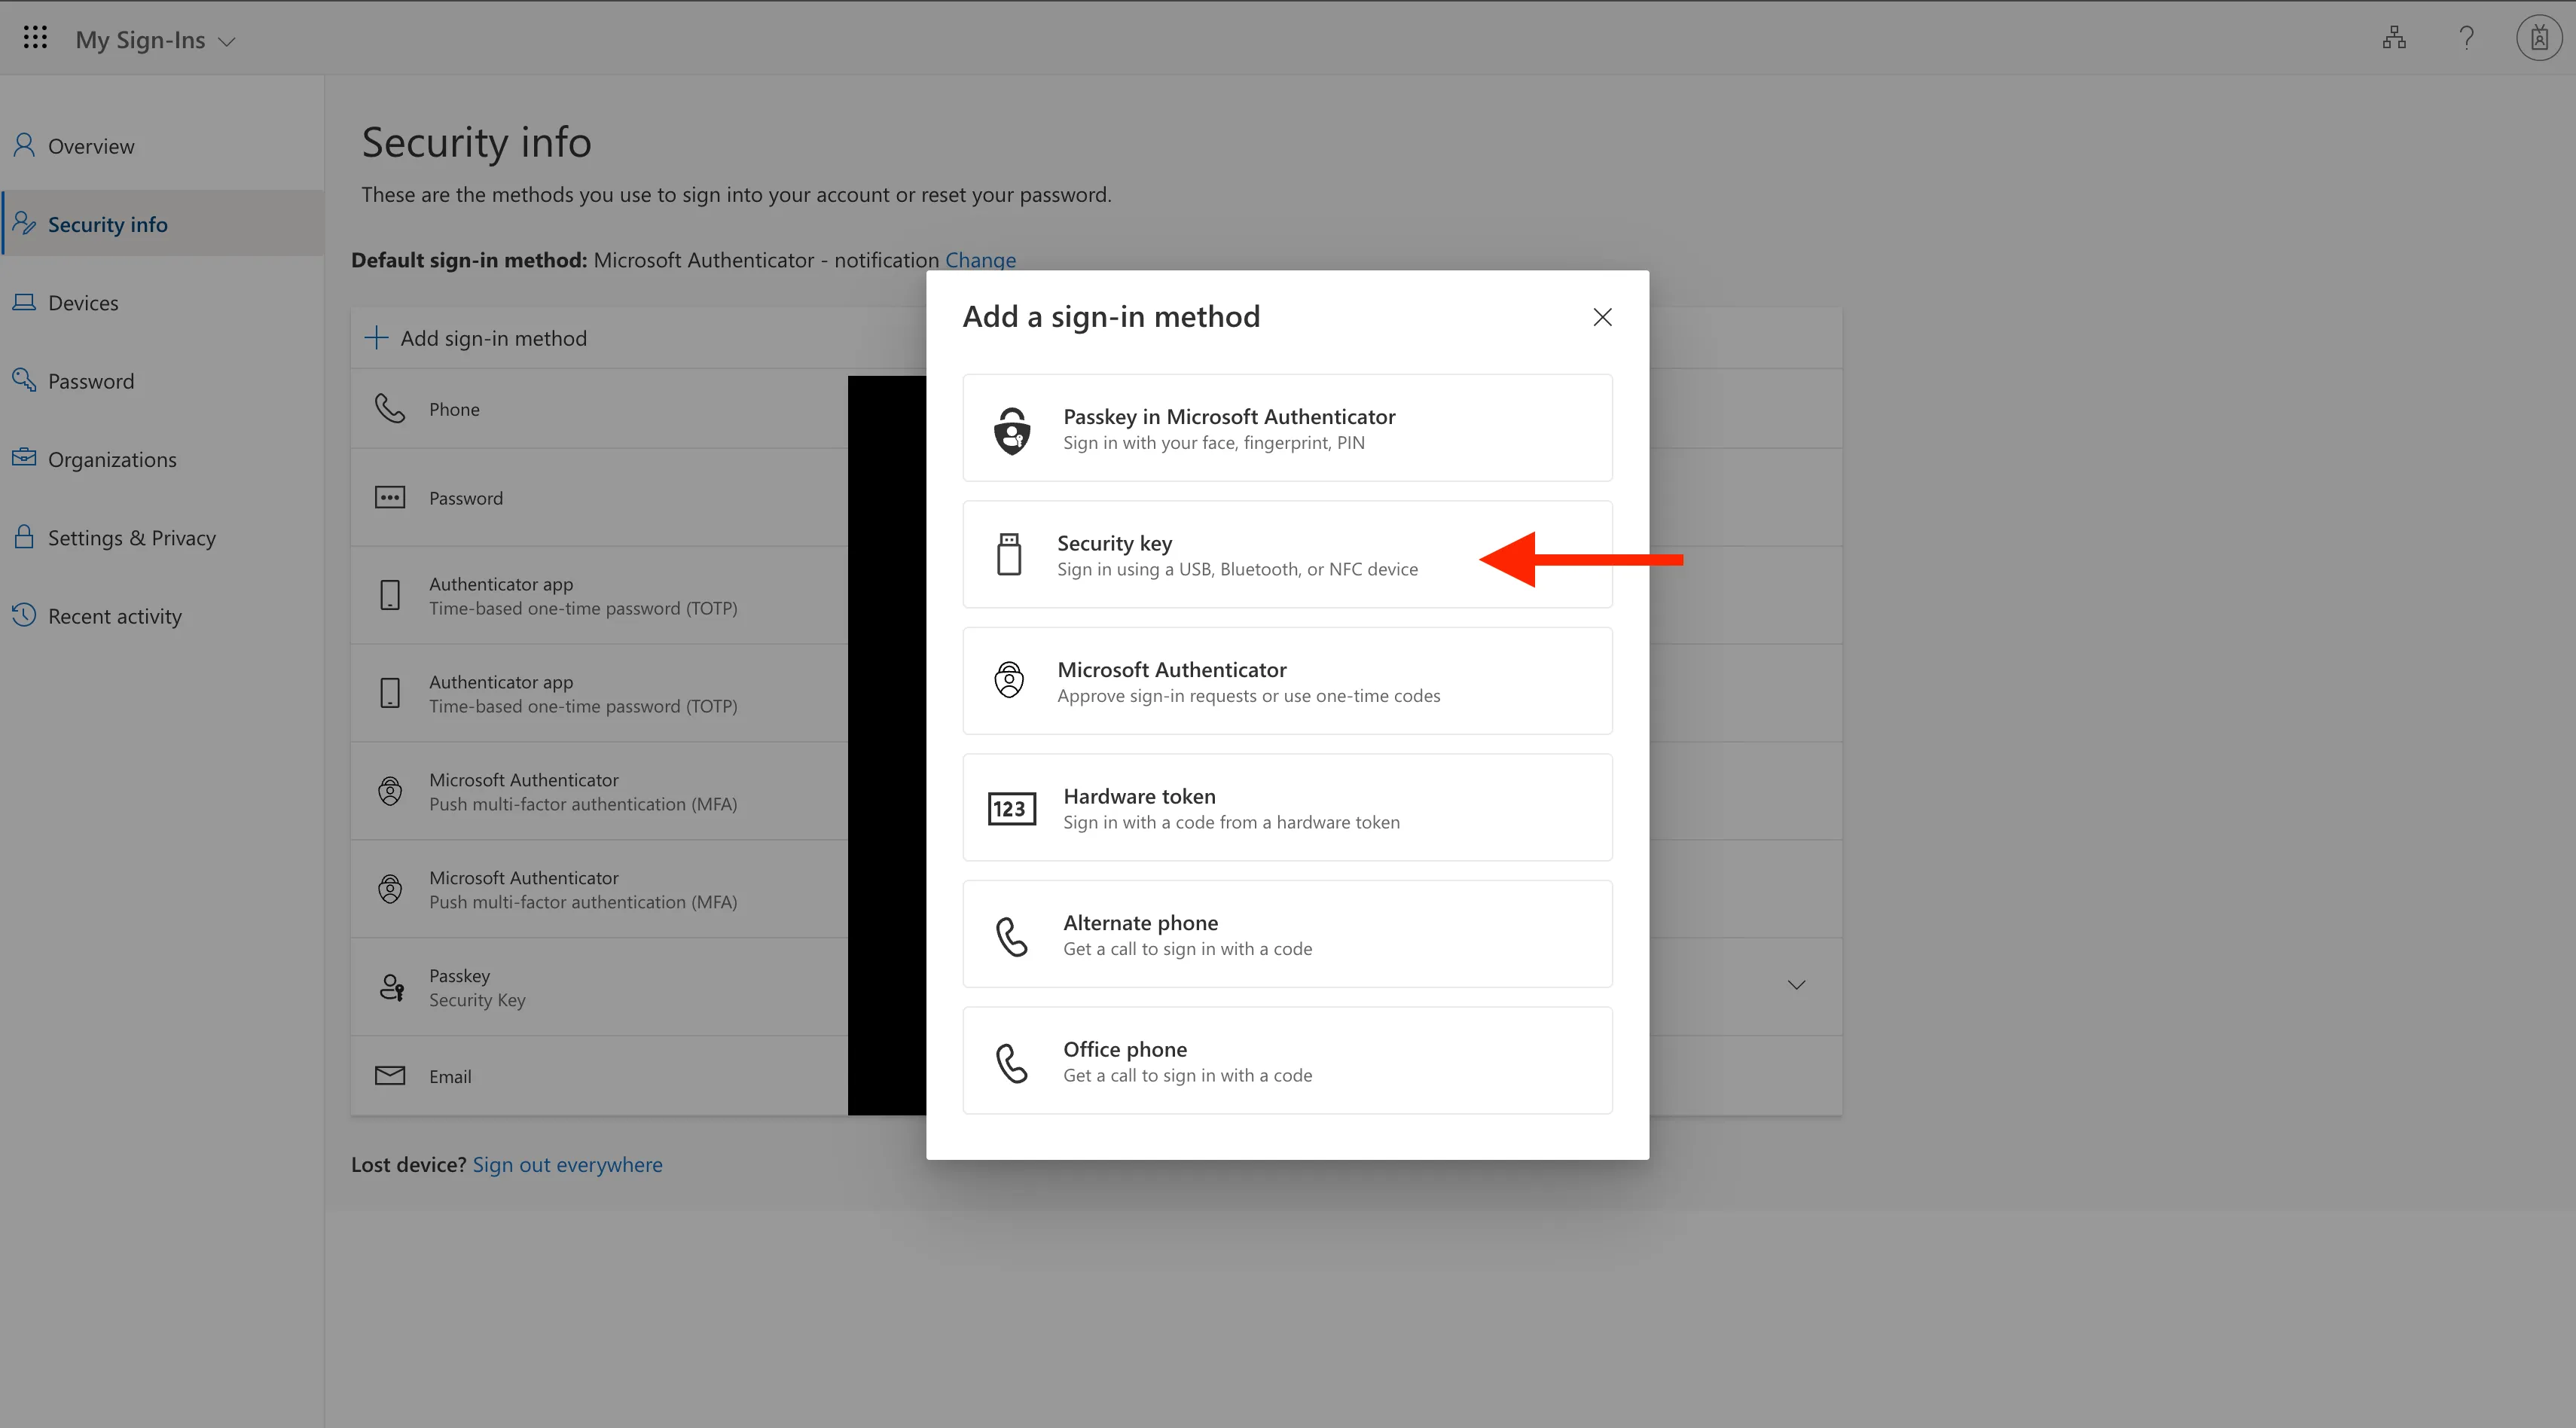Click the Alternate phone handset icon
The height and width of the screenshot is (1428, 2576).
coord(1012,936)
